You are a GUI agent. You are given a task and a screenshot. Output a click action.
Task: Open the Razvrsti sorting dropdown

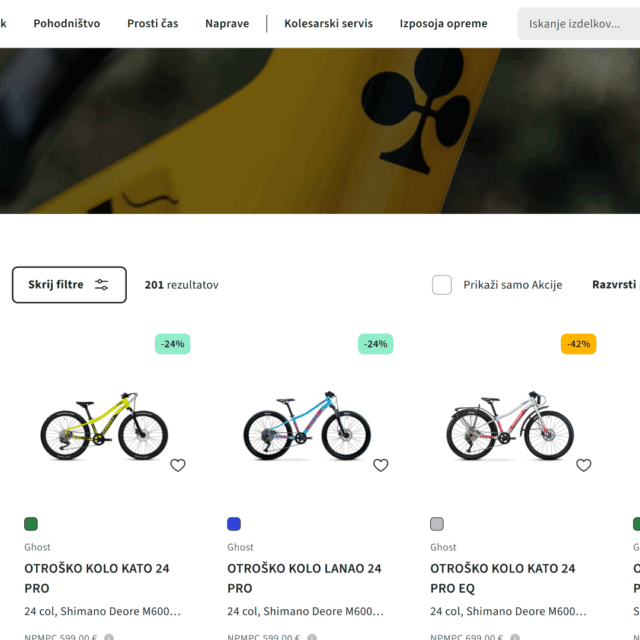614,285
